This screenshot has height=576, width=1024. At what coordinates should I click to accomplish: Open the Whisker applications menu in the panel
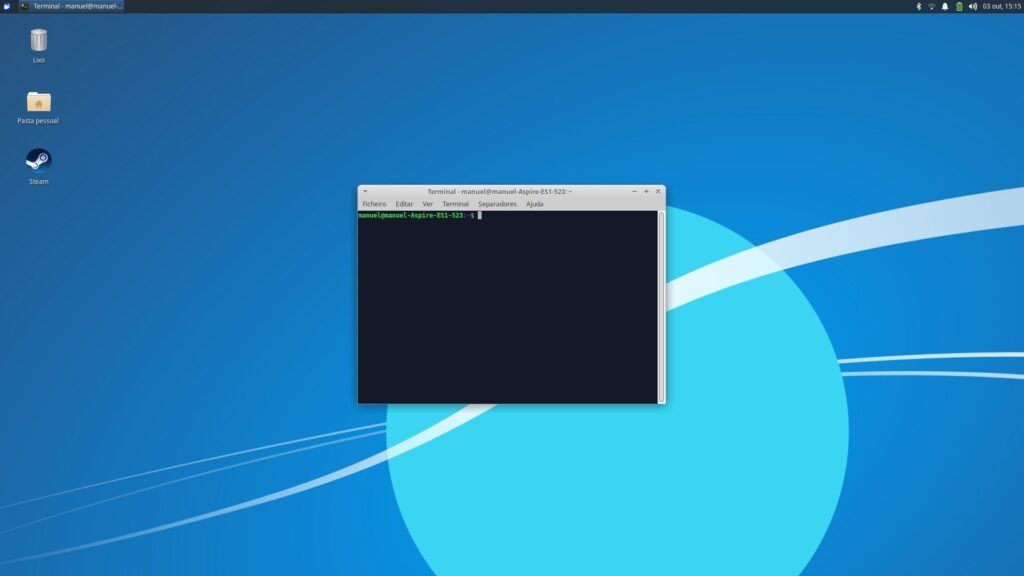[x=7, y=6]
